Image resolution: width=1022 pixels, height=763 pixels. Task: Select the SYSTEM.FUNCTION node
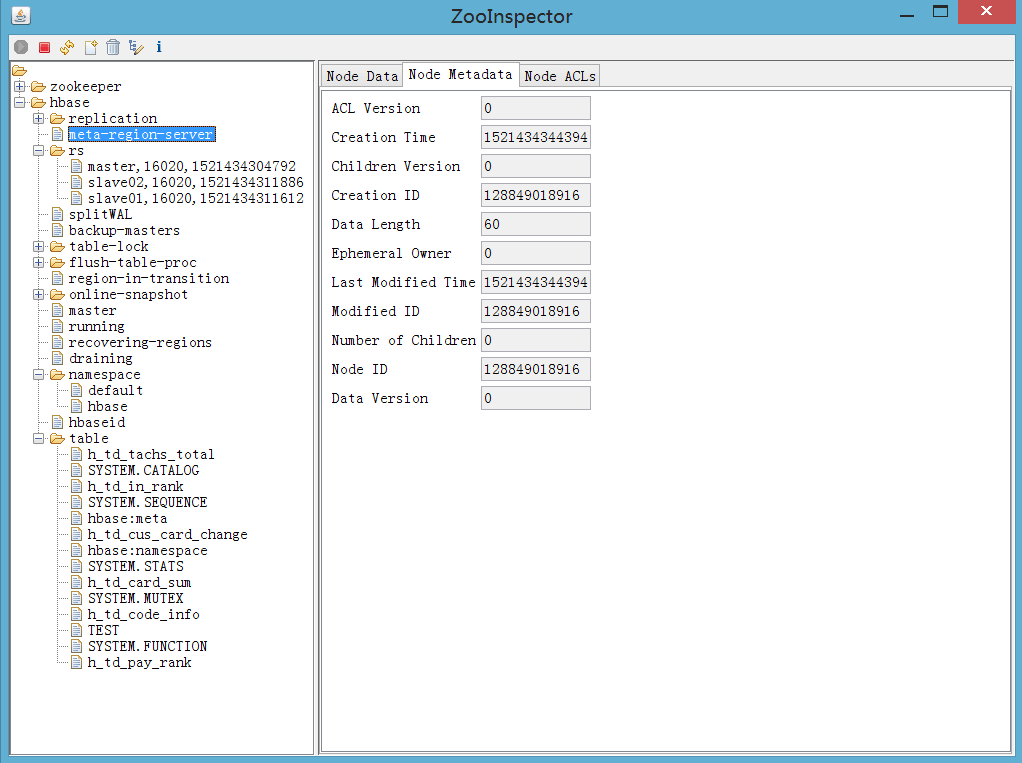(147, 646)
